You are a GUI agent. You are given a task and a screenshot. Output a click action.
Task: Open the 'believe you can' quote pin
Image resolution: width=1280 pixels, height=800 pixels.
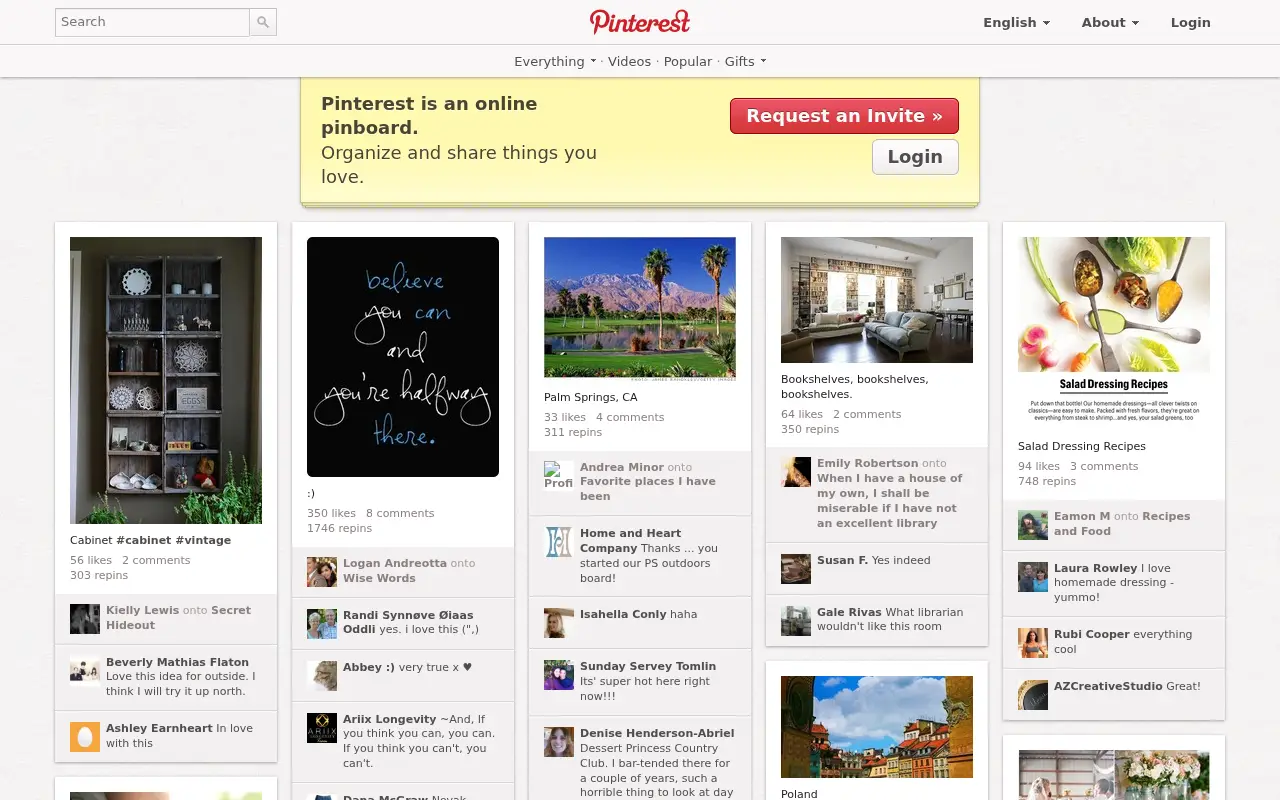point(403,357)
